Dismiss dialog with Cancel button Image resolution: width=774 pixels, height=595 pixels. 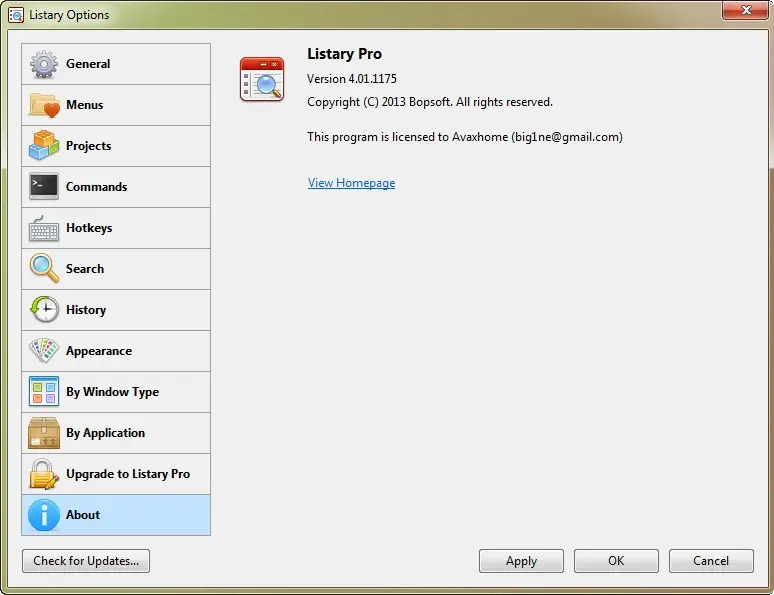(711, 561)
